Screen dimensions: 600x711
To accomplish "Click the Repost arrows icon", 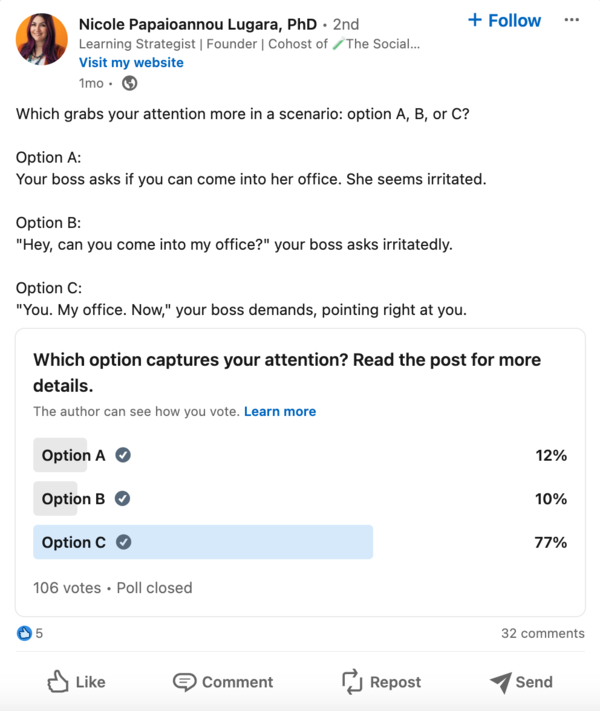I will pos(352,682).
